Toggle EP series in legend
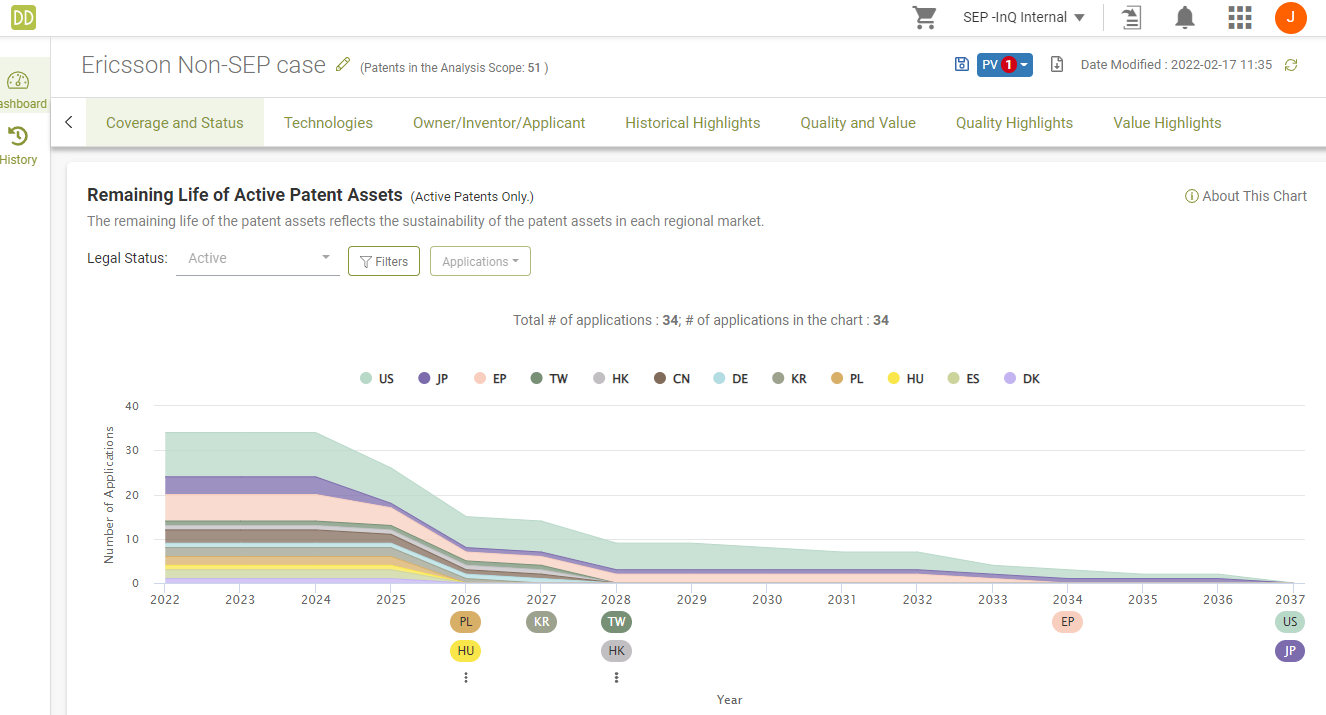This screenshot has width=1326, height=715. coord(490,379)
